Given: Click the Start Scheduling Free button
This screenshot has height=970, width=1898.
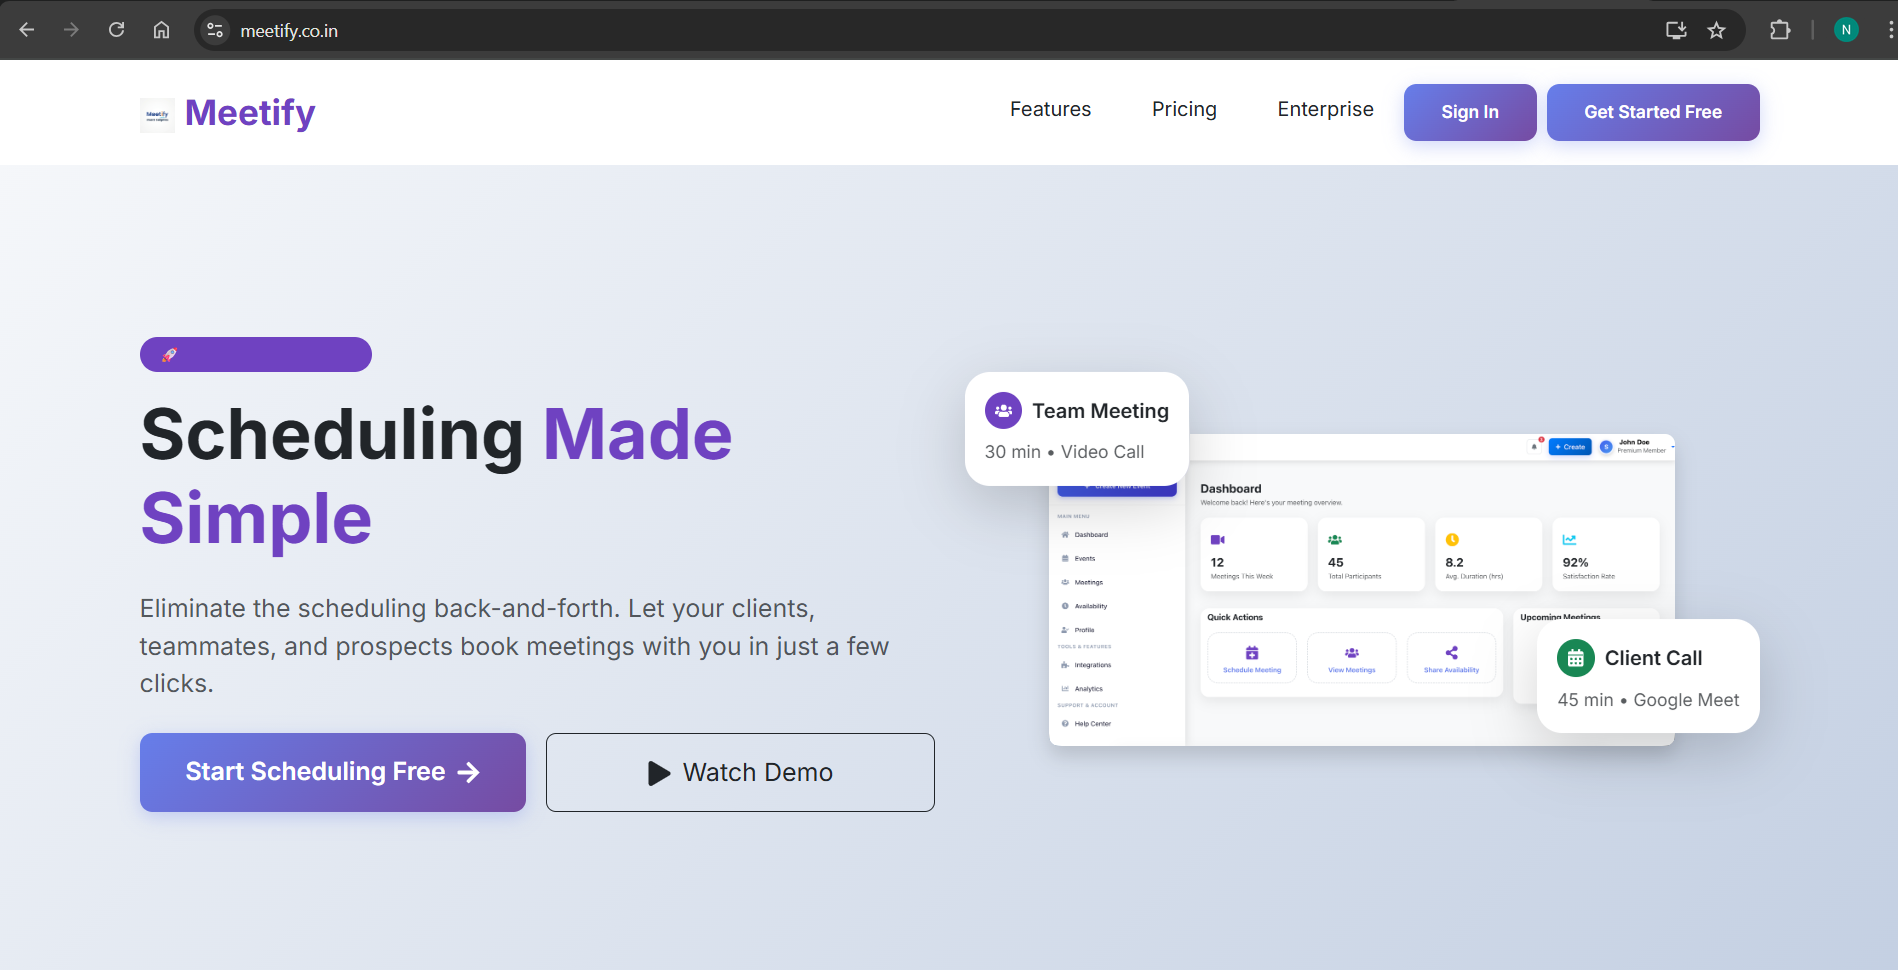Looking at the screenshot, I should (x=332, y=772).
